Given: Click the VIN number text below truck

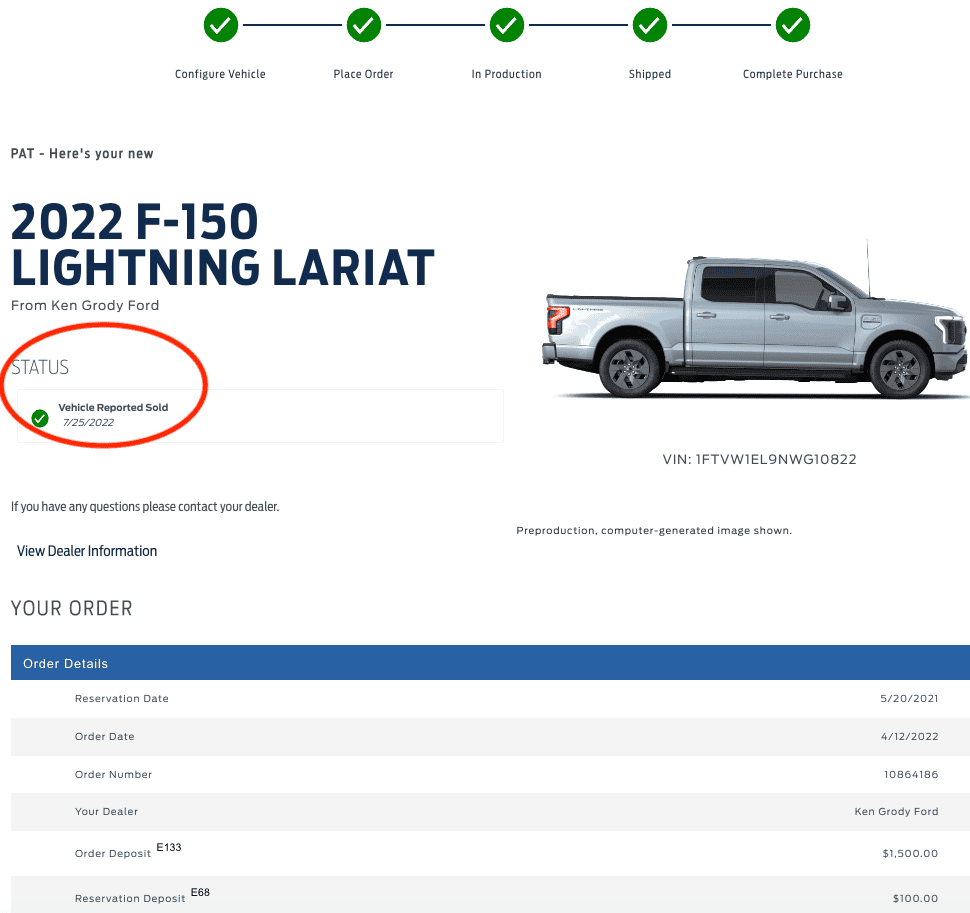Looking at the screenshot, I should tap(760, 460).
